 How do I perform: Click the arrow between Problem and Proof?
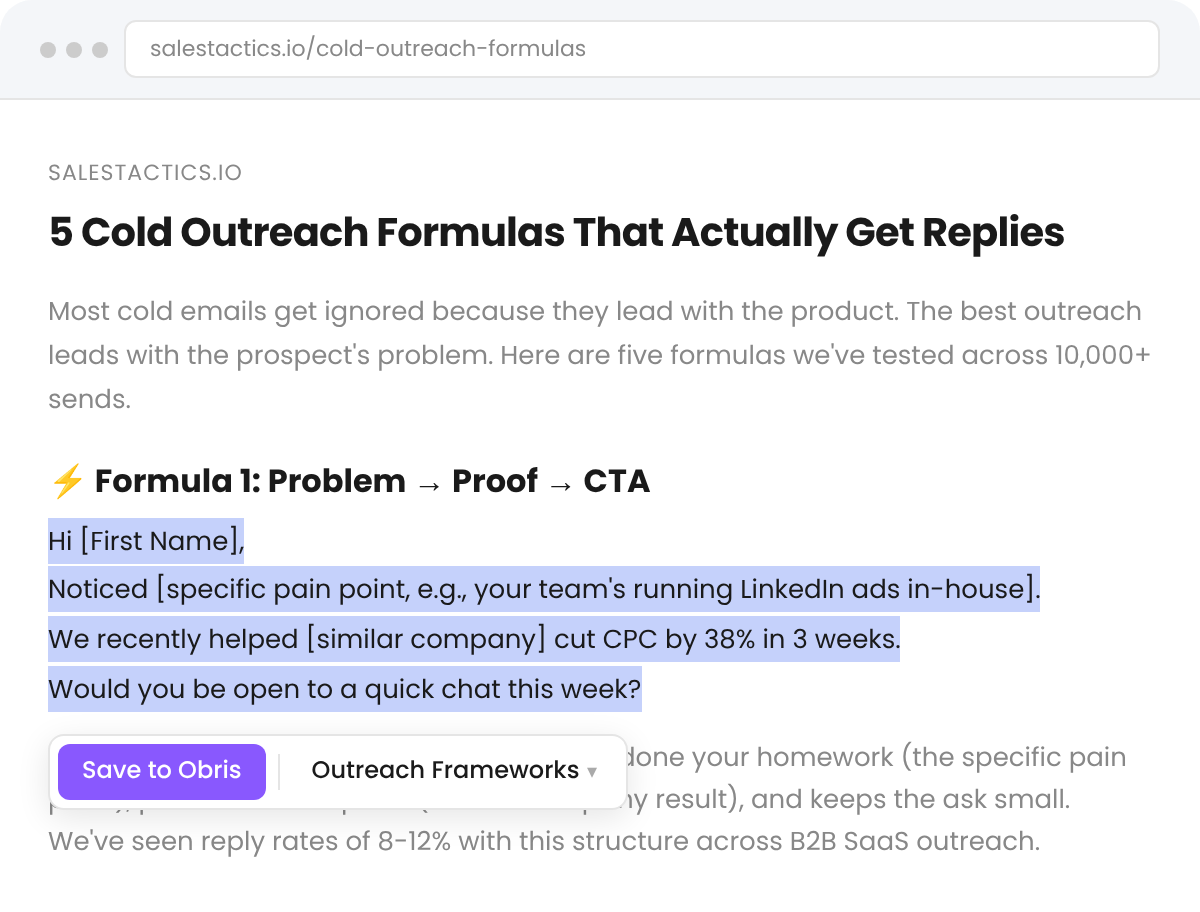pos(428,483)
